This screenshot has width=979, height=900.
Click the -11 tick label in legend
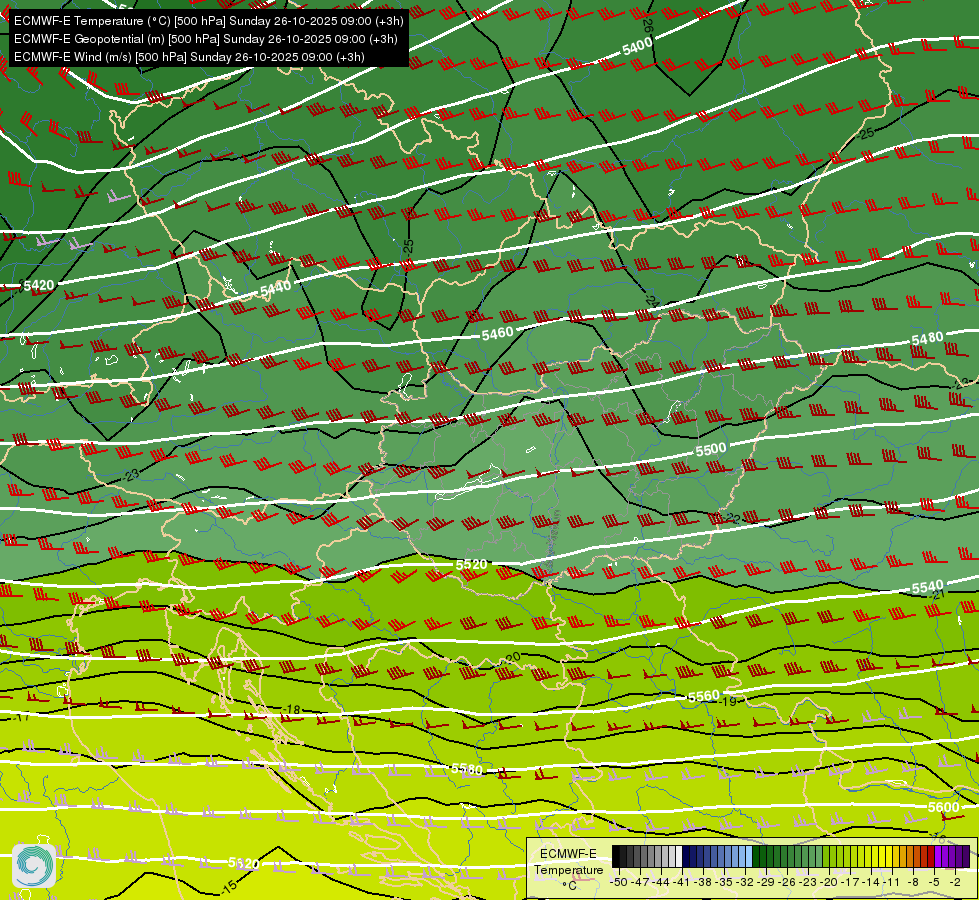point(892,882)
